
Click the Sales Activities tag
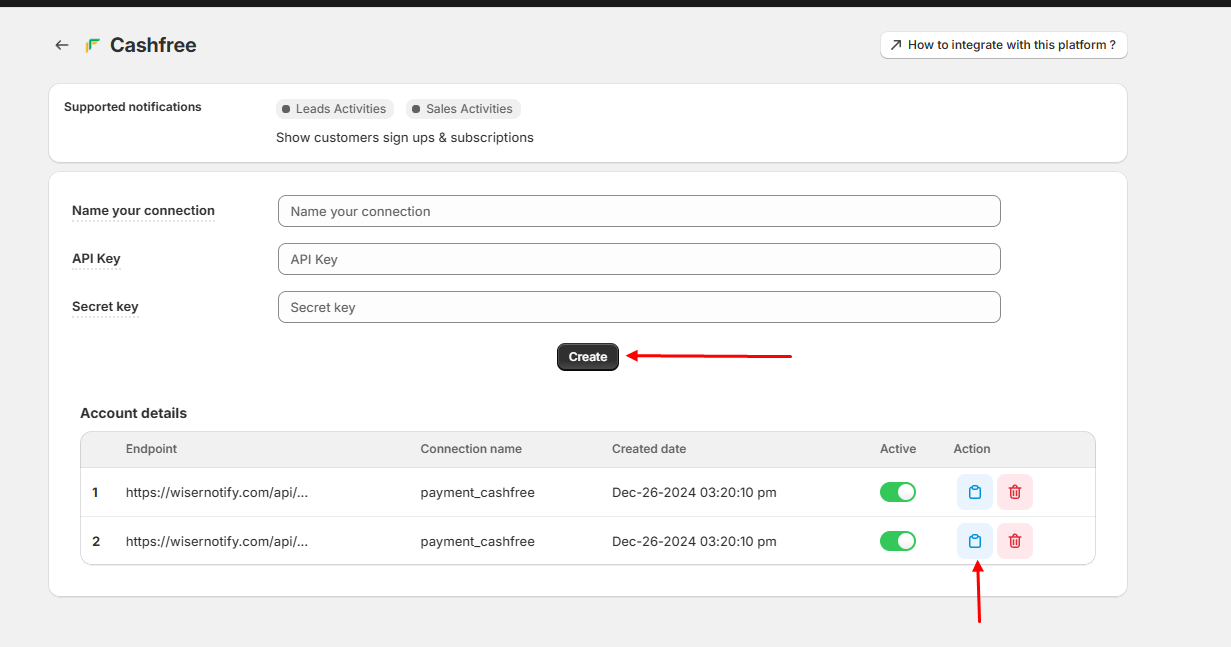(x=463, y=109)
